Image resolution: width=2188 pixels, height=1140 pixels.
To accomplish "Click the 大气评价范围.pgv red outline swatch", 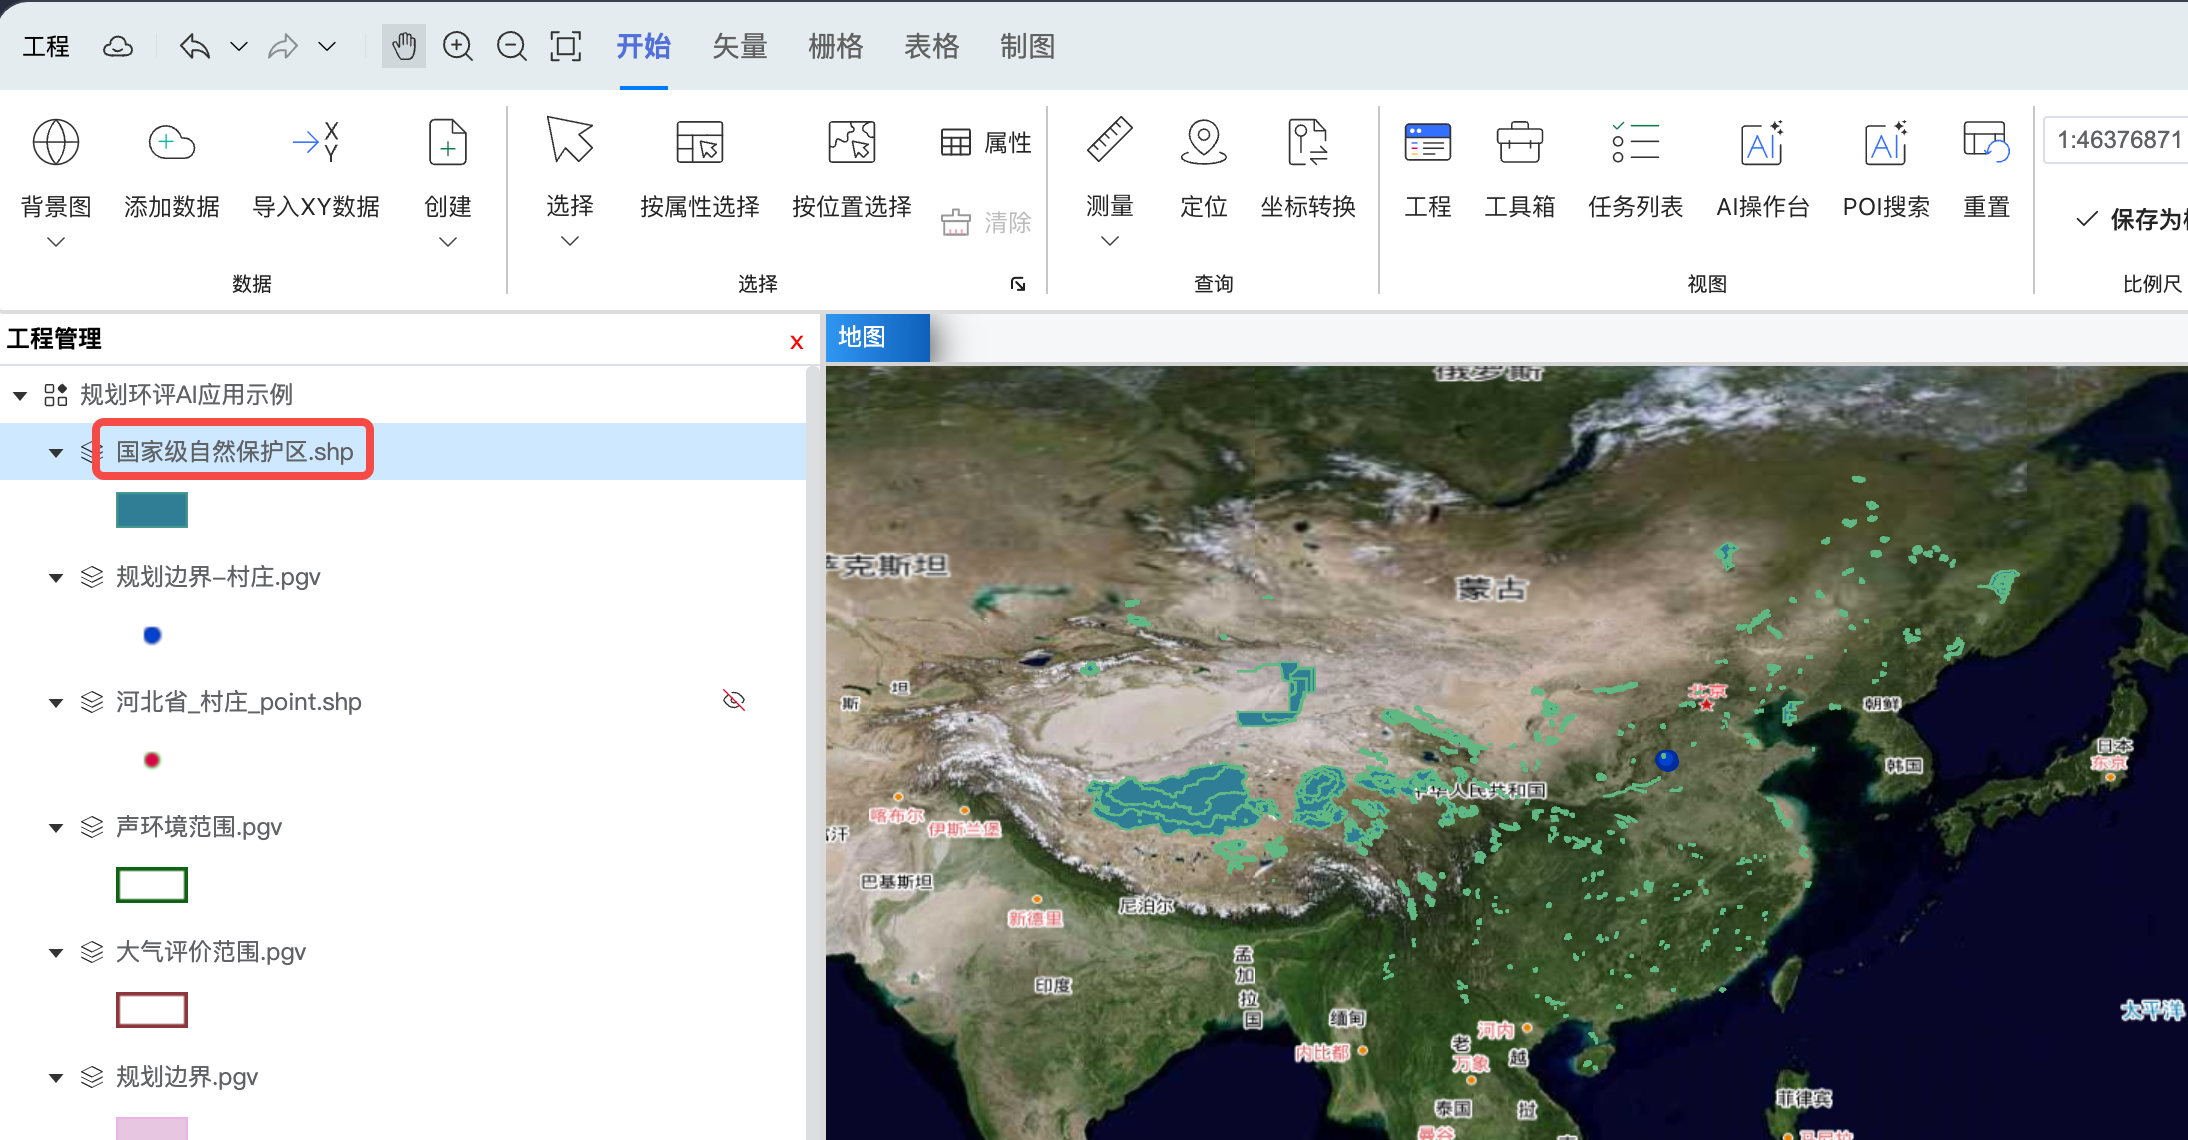I will (x=152, y=1010).
